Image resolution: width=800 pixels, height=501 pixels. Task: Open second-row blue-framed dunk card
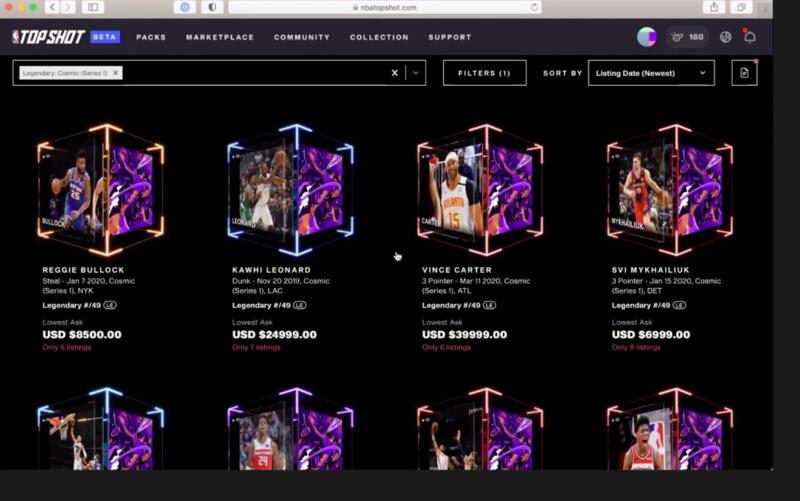coord(101,429)
